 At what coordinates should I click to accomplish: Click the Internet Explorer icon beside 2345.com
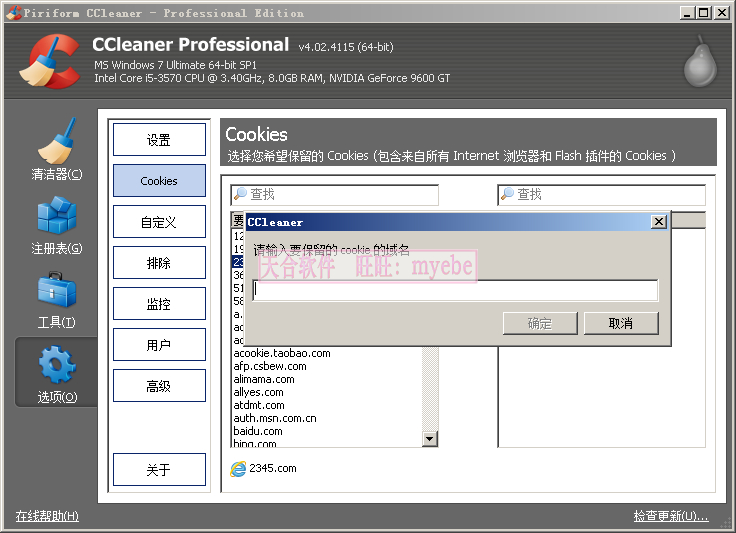[x=238, y=468]
